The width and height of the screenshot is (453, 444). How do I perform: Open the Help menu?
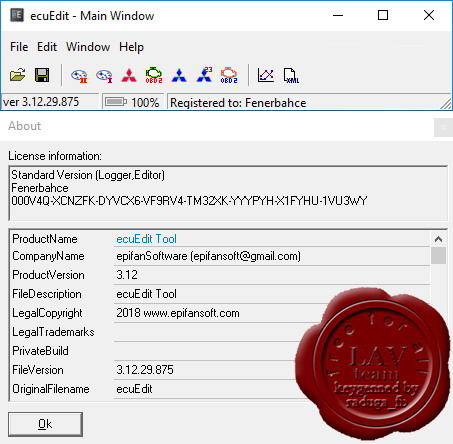coord(131,47)
